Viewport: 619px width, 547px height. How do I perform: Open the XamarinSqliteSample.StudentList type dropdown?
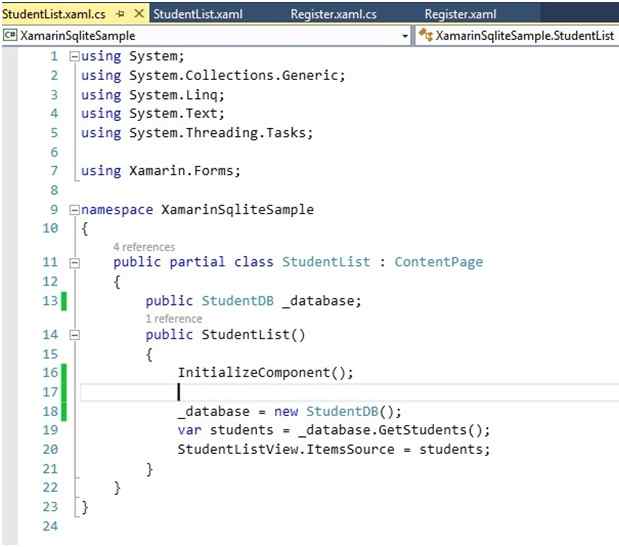(x=518, y=36)
